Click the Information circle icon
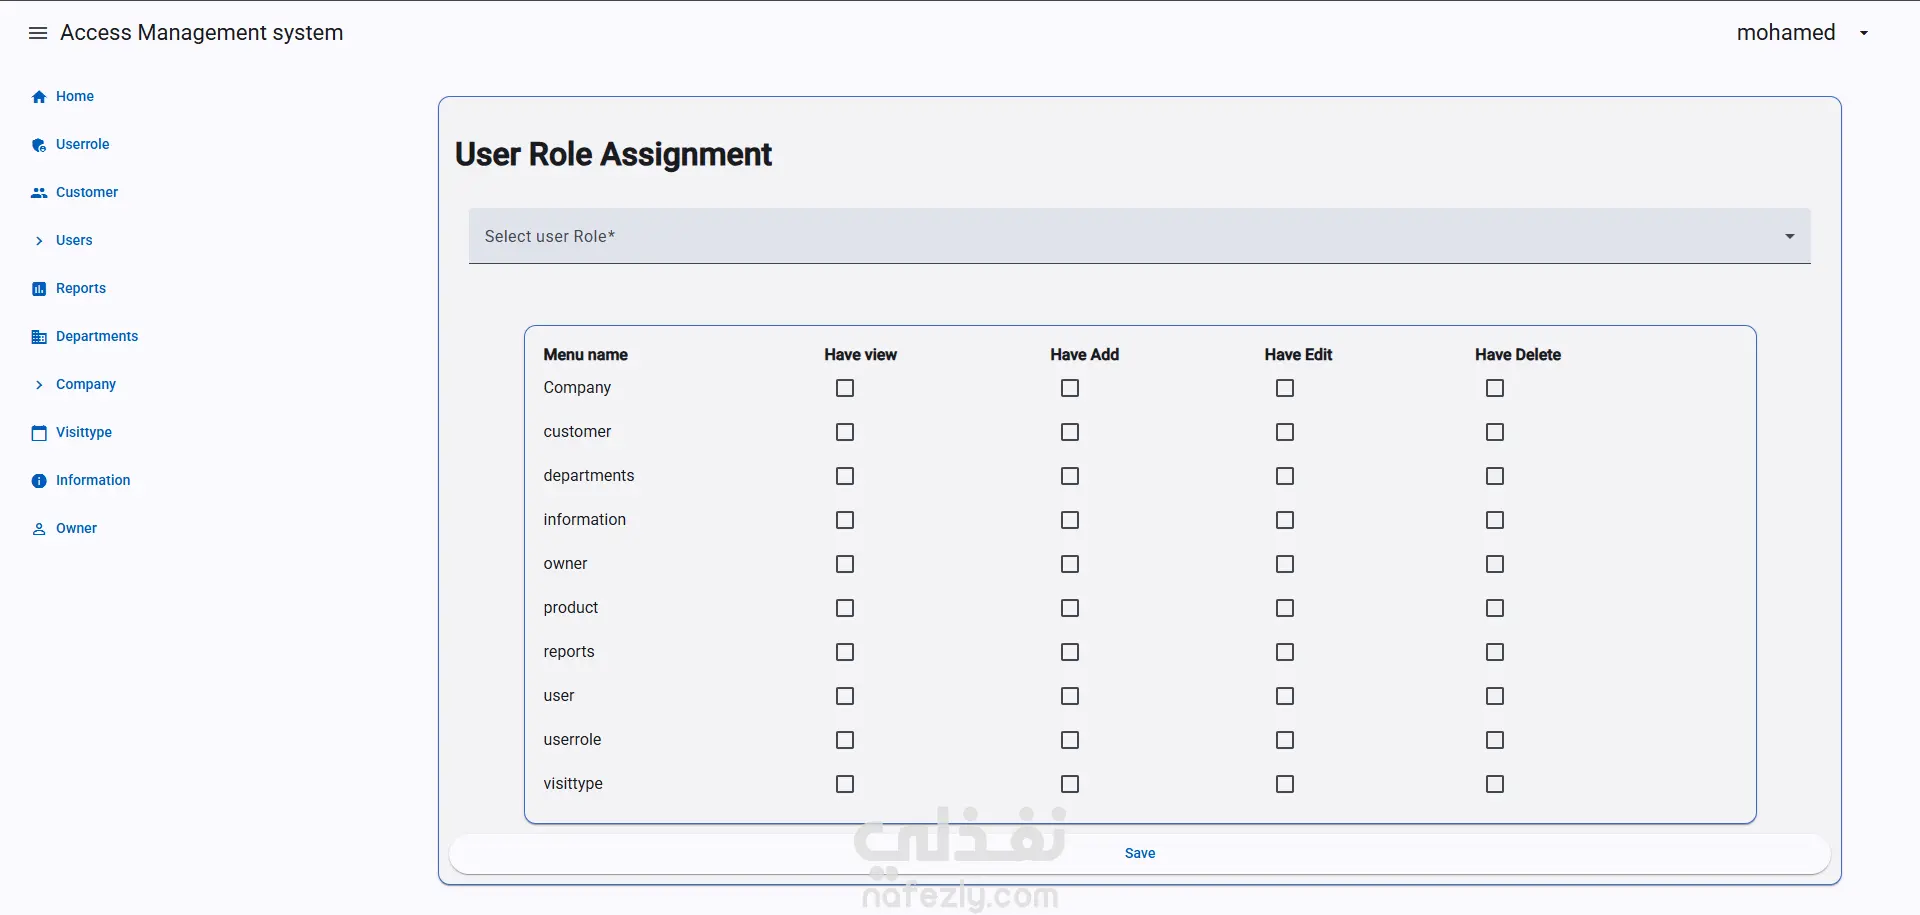This screenshot has height=915, width=1920. point(39,481)
